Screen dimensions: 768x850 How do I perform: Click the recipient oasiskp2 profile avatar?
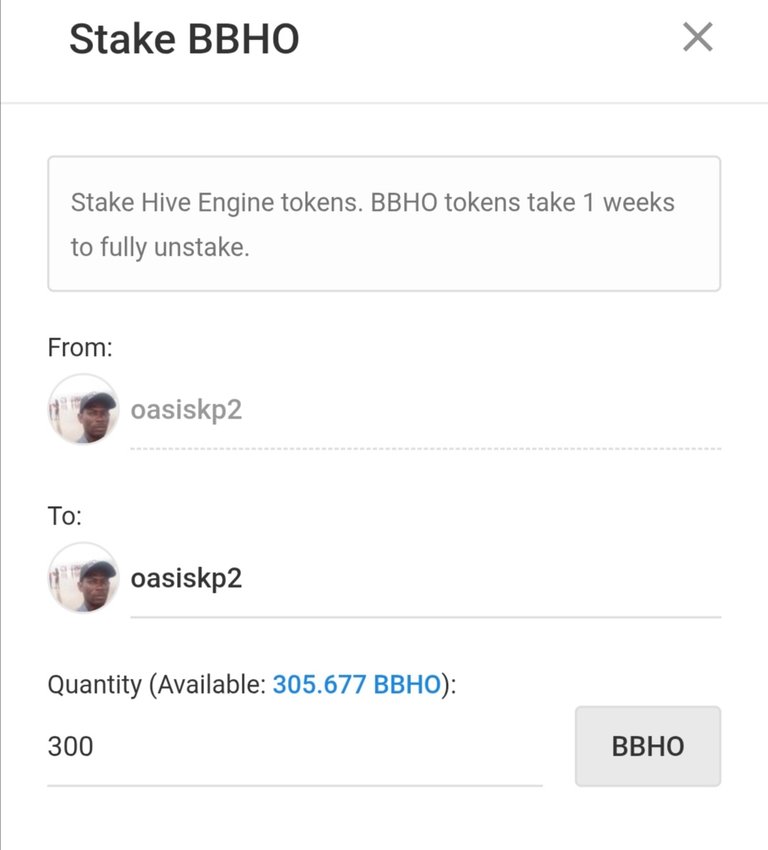pyautogui.click(x=83, y=578)
